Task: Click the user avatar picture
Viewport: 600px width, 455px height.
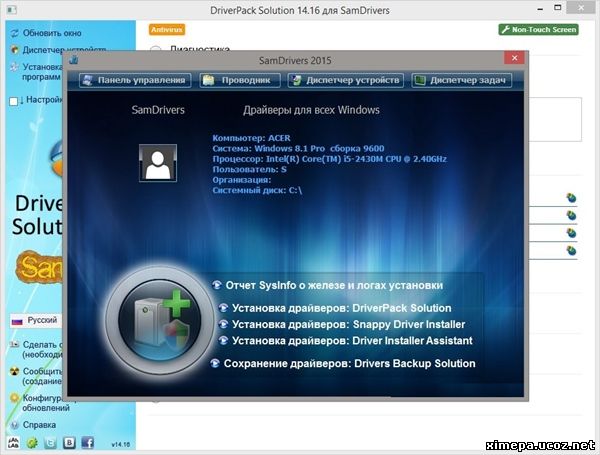Action: (160, 160)
